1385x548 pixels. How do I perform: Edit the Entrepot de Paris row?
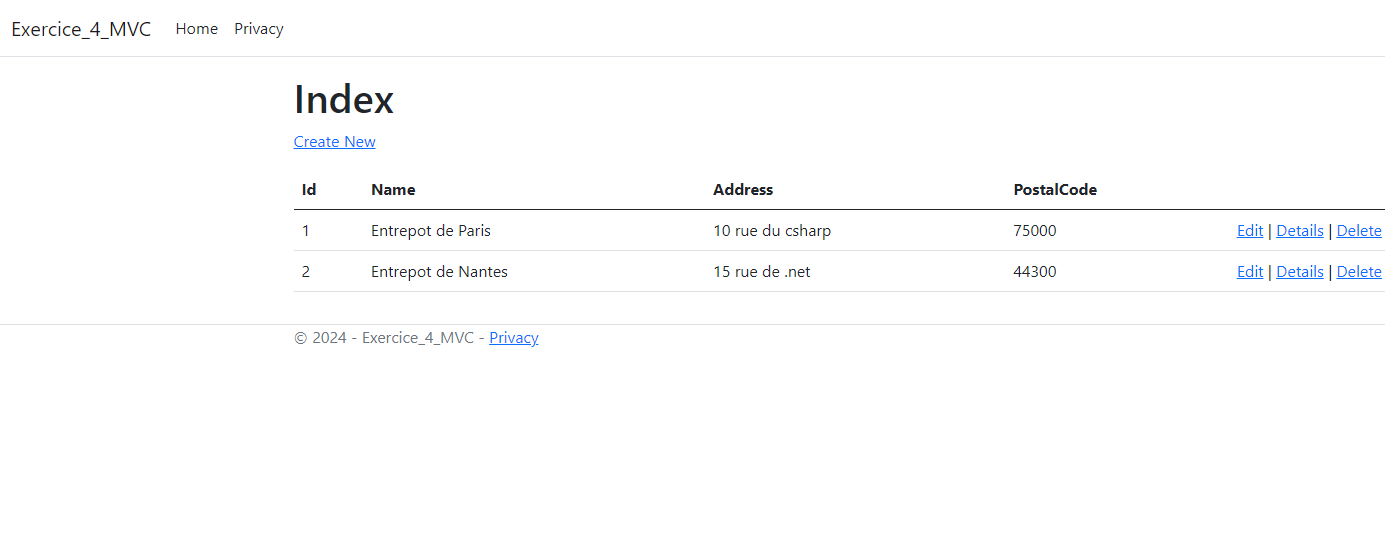pyautogui.click(x=1250, y=231)
